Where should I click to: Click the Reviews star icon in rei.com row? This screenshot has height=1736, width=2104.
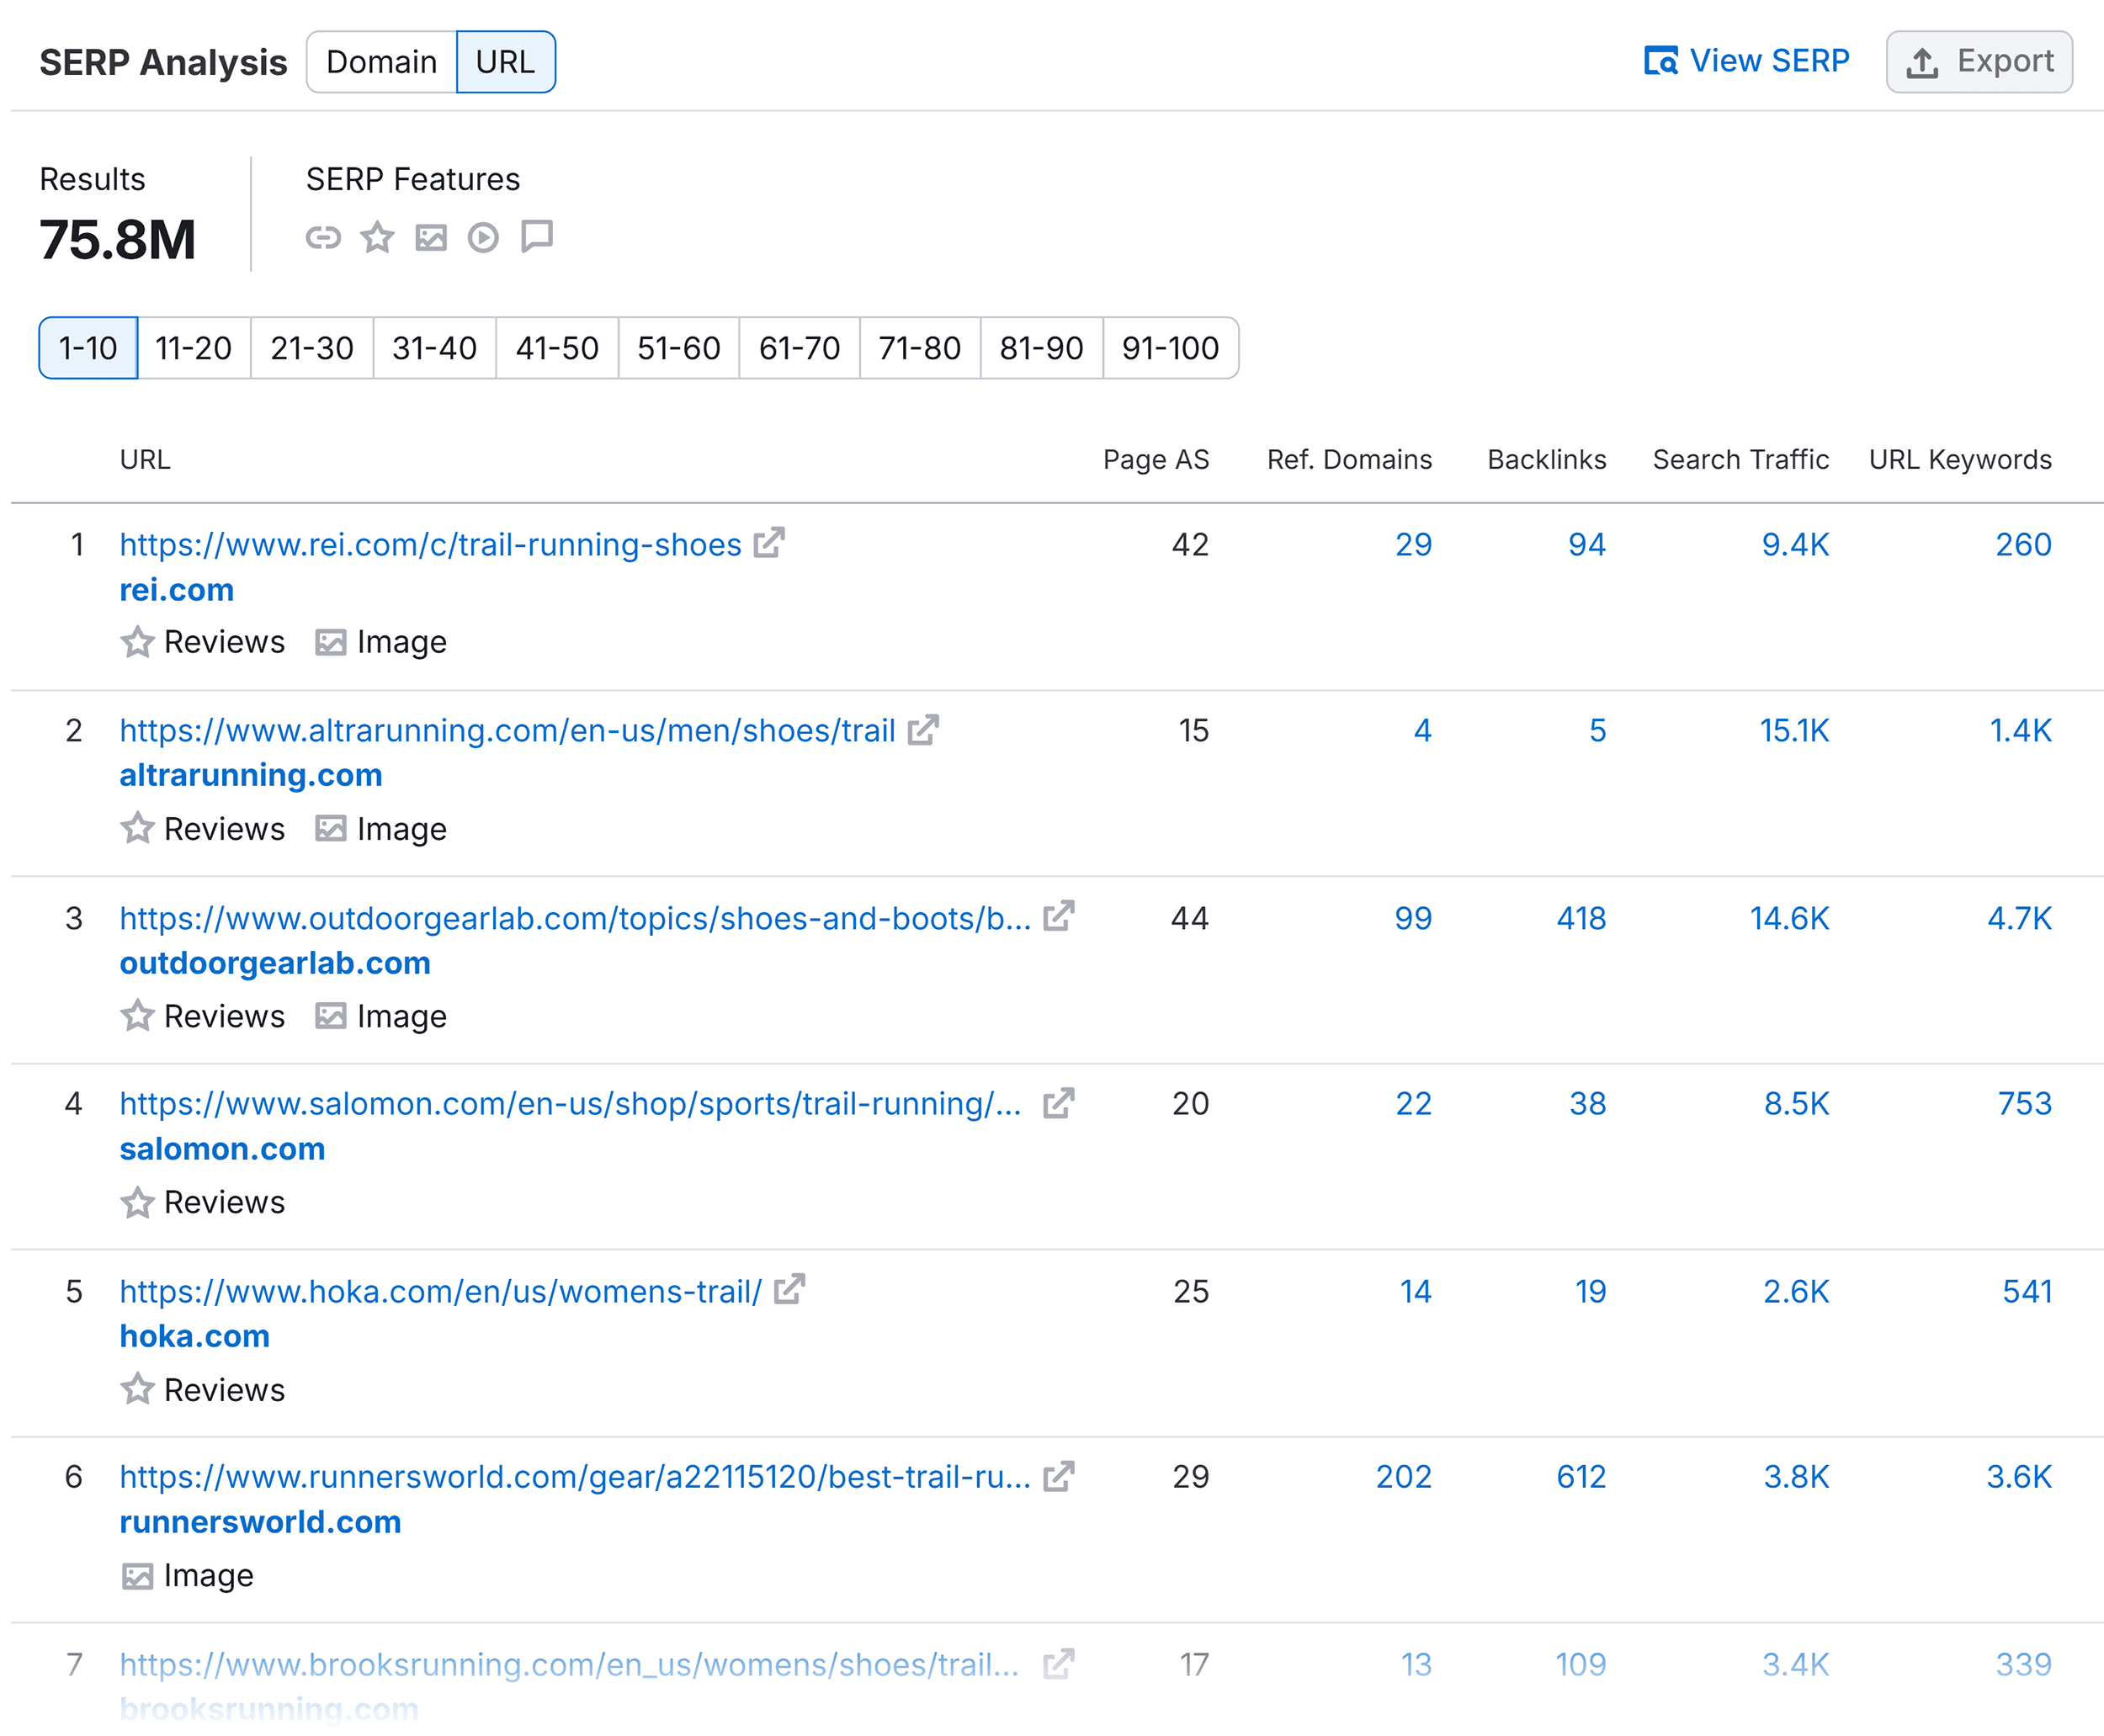click(x=137, y=642)
